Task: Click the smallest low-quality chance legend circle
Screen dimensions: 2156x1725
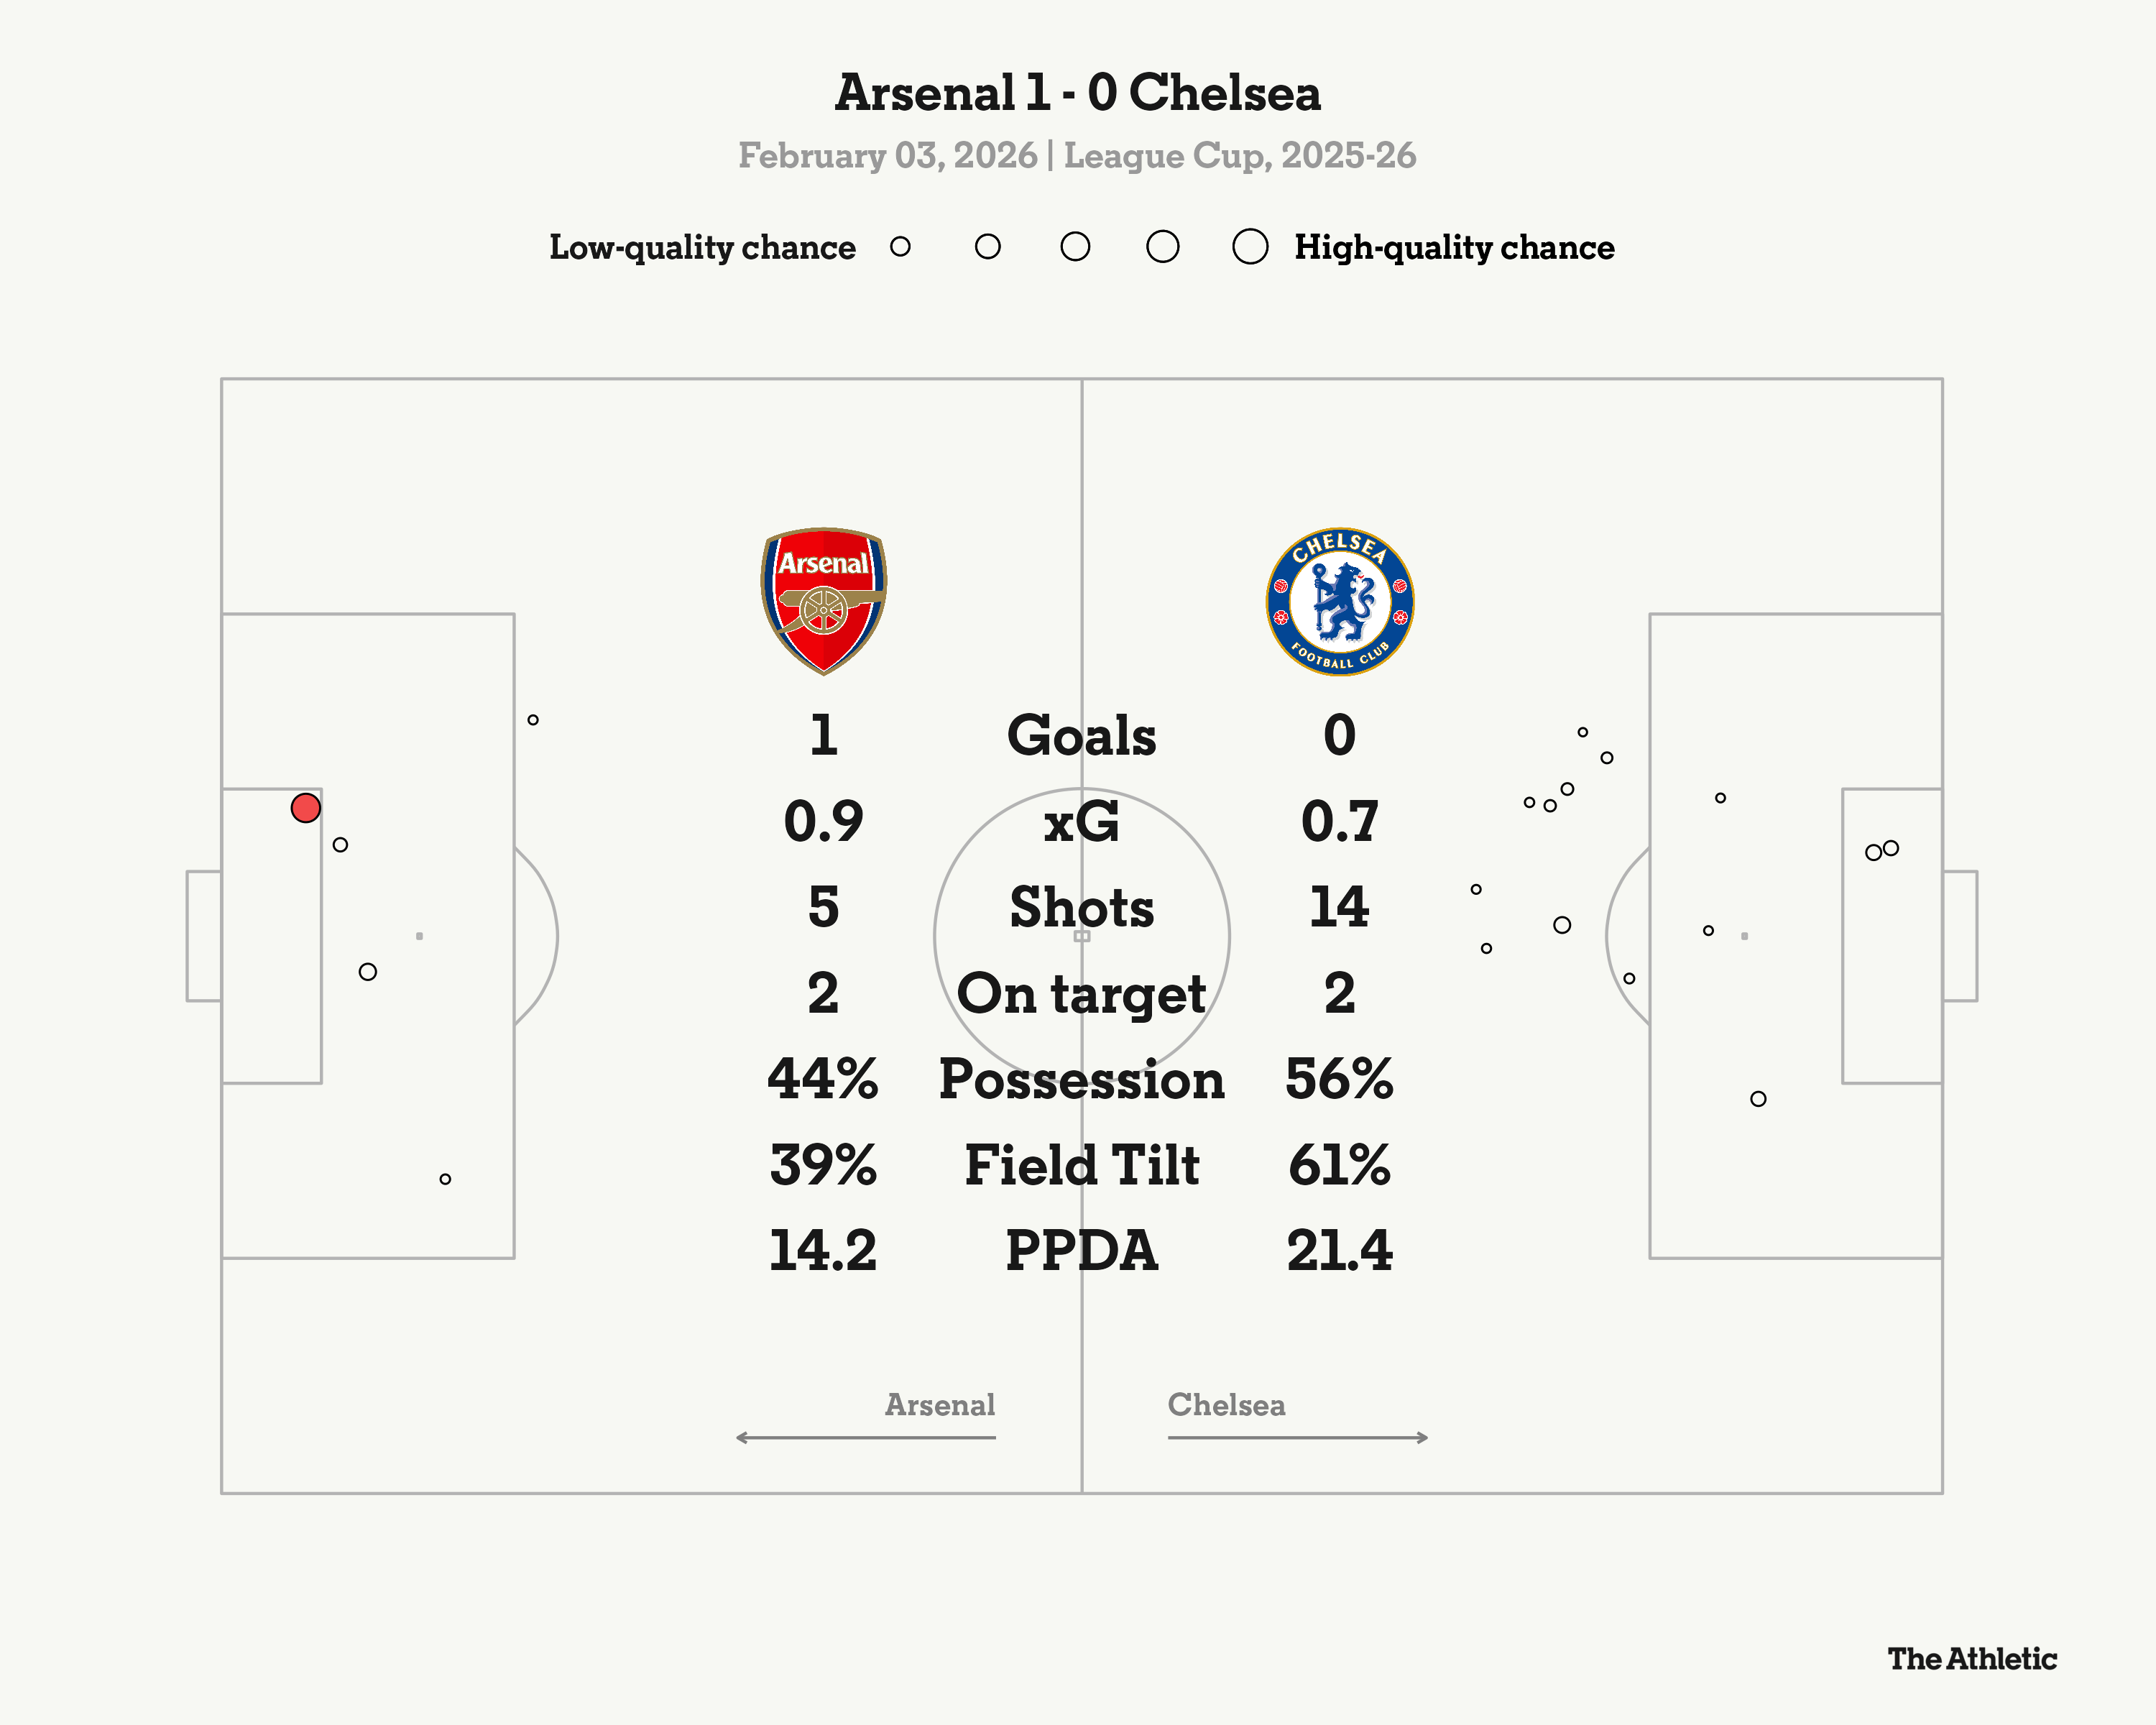Action: pyautogui.click(x=900, y=247)
